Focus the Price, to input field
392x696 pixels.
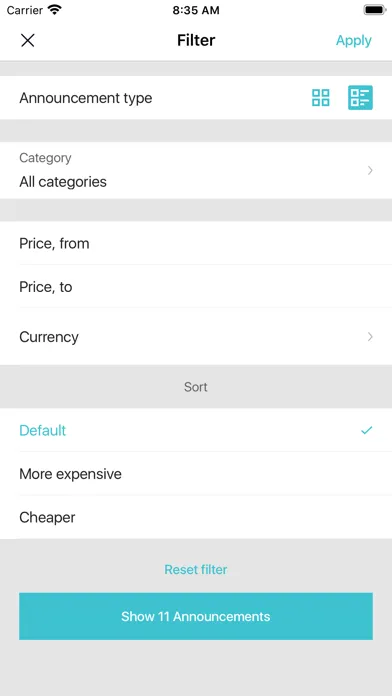[x=196, y=287]
